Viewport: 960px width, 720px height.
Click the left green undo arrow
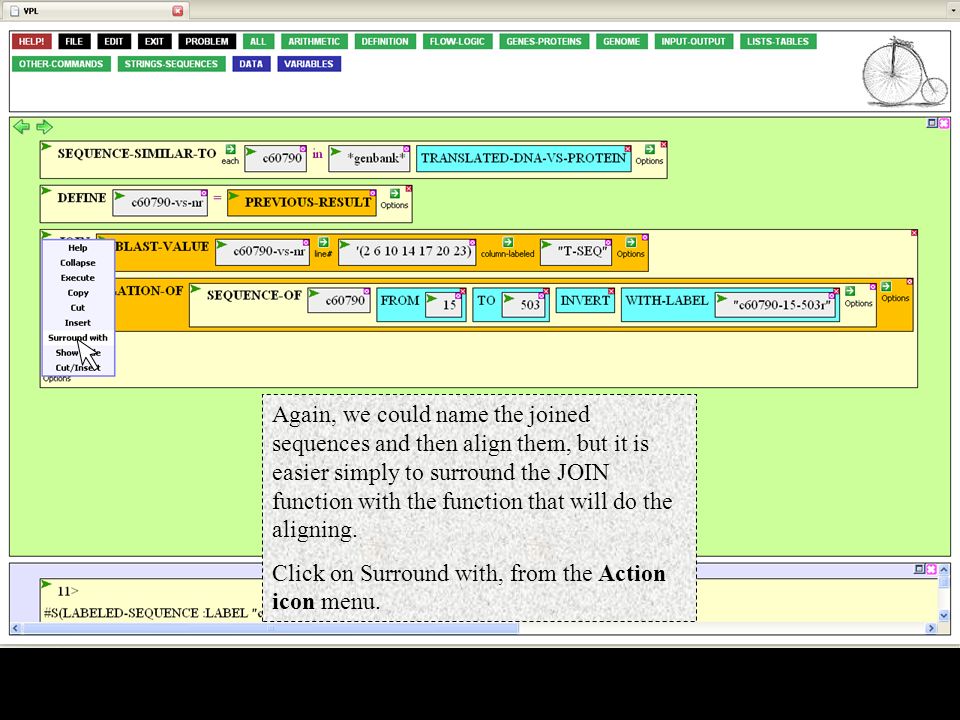21,127
